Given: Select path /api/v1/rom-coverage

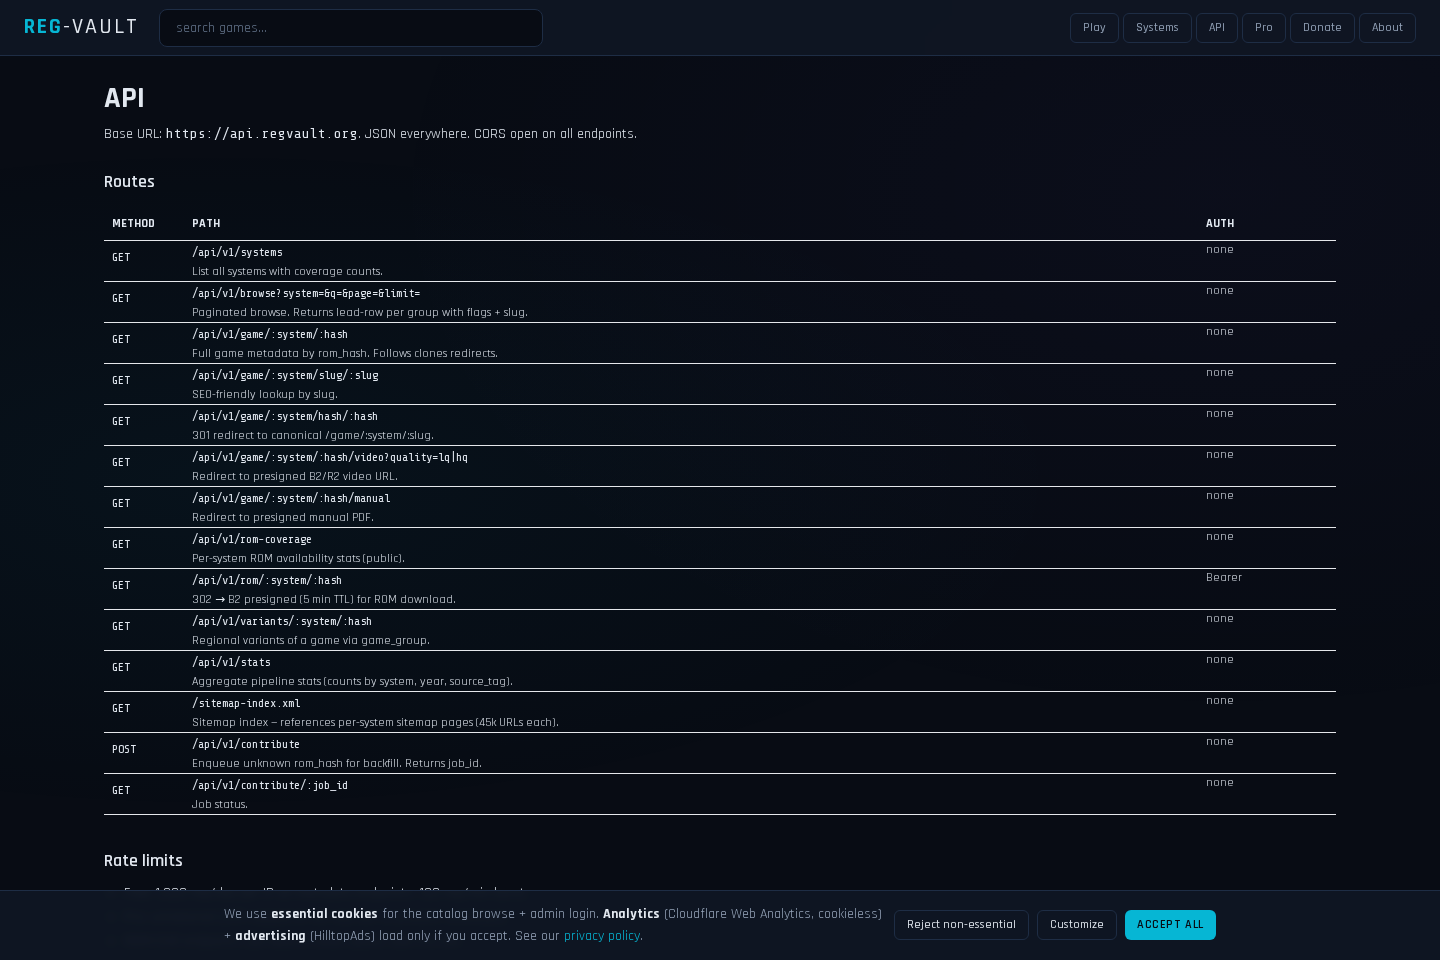Looking at the screenshot, I should 252,540.
